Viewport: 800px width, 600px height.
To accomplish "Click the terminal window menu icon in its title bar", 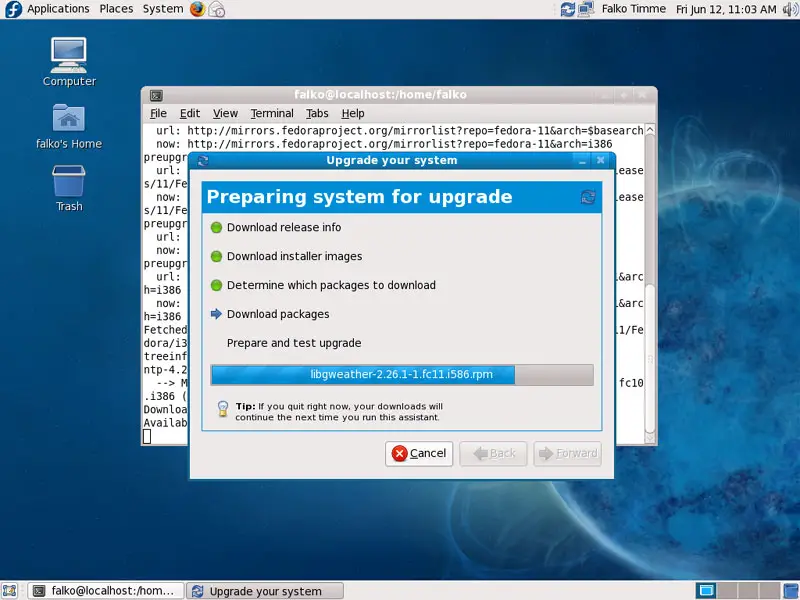I will [156, 95].
